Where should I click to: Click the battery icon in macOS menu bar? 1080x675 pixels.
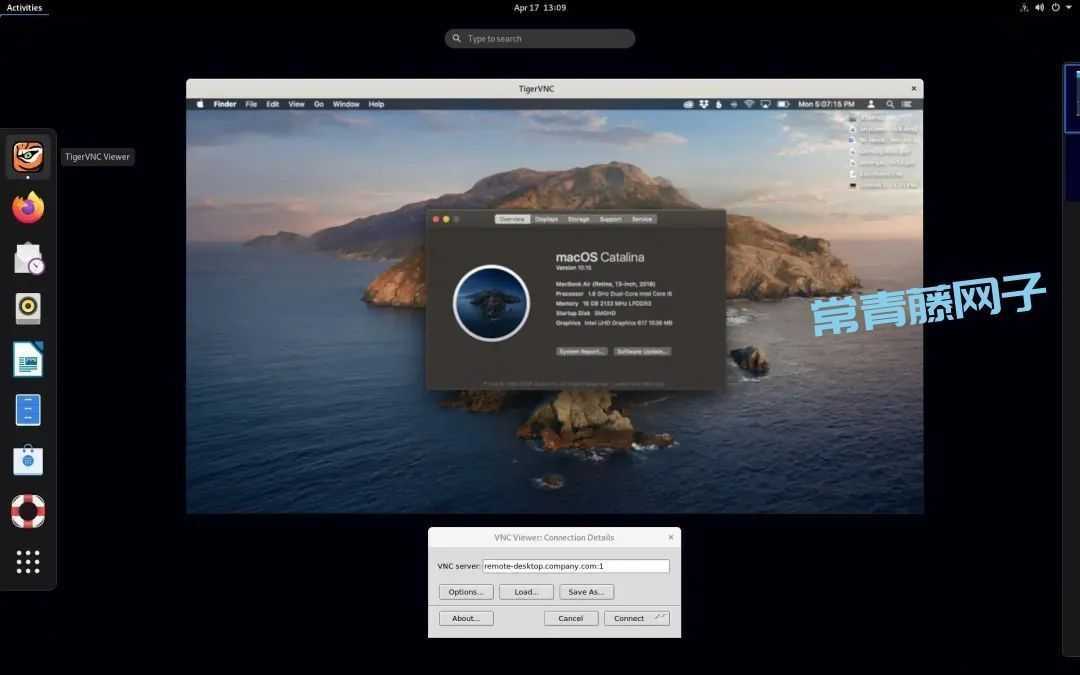click(x=783, y=104)
